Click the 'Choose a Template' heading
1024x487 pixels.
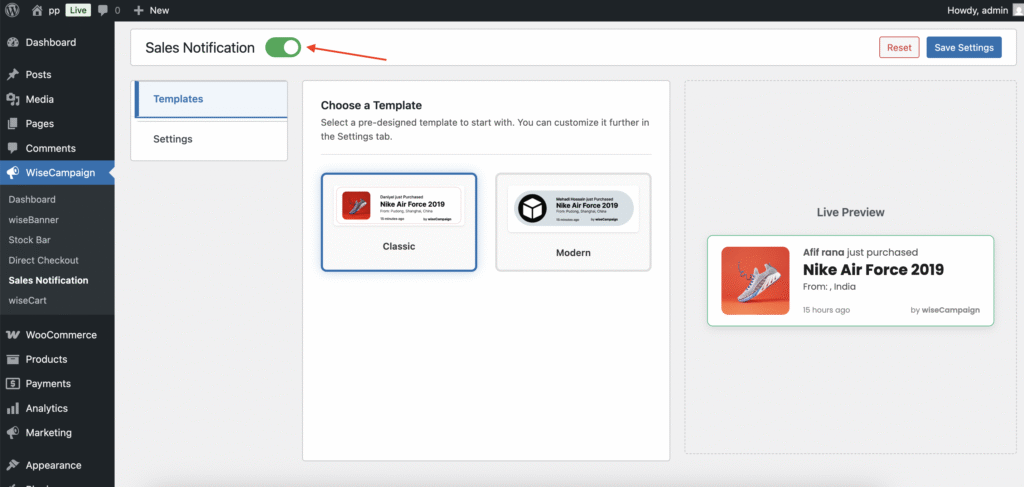coord(371,105)
